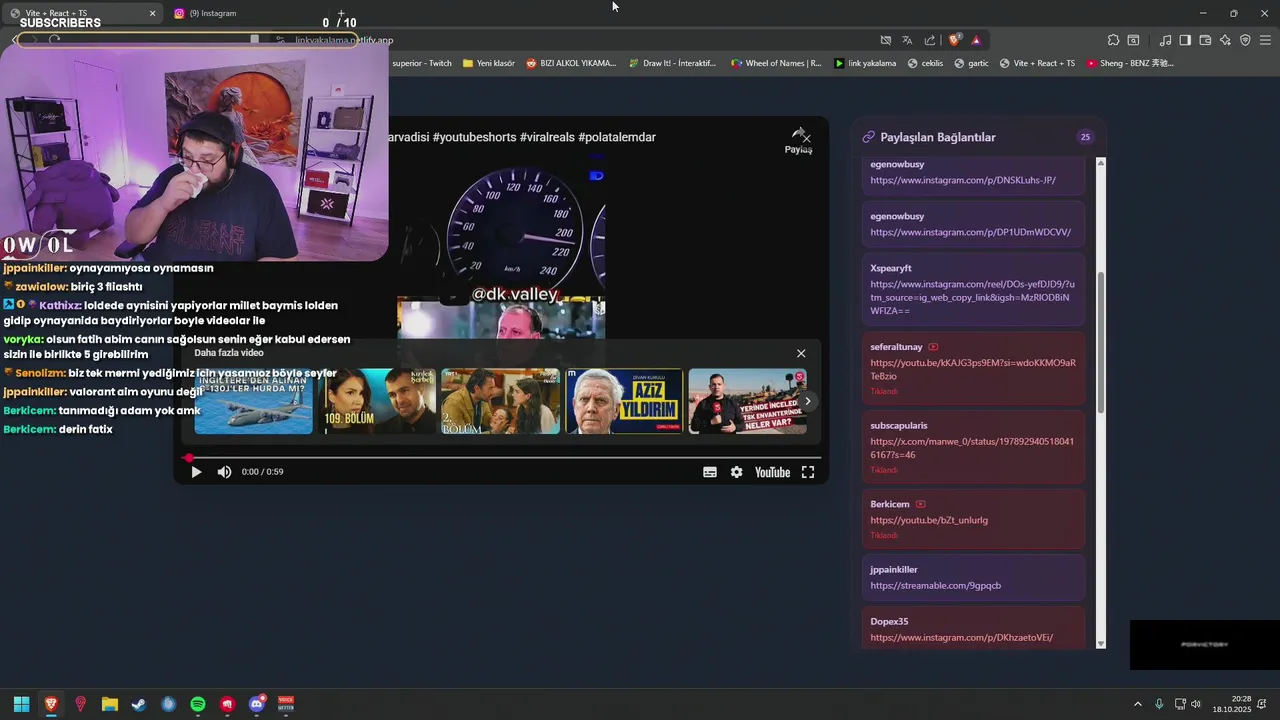The image size is (1280, 720).
Task: Open the 109. Bölüm suggested video
Action: point(377,401)
